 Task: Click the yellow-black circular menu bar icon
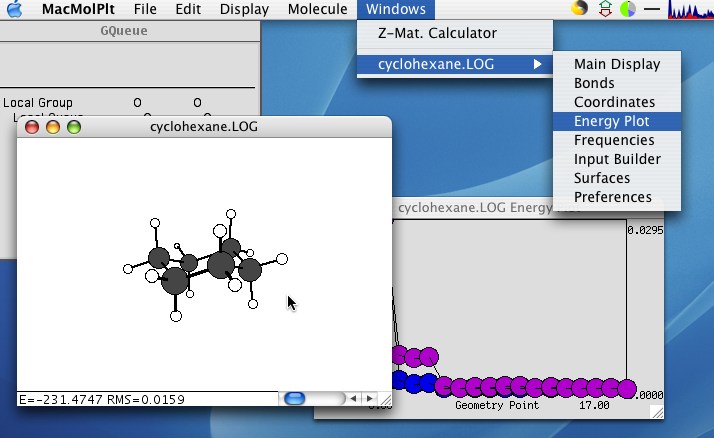point(580,10)
